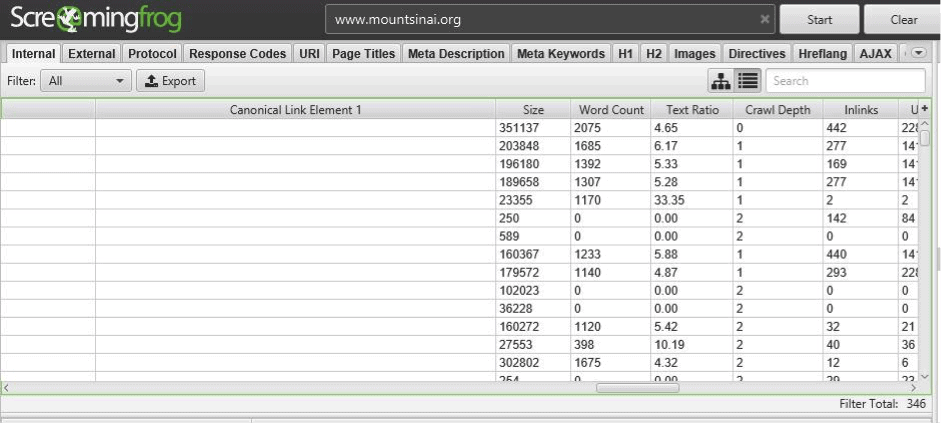Select the size cell 302802
Image resolution: width=941 pixels, height=423 pixels.
tap(533, 362)
